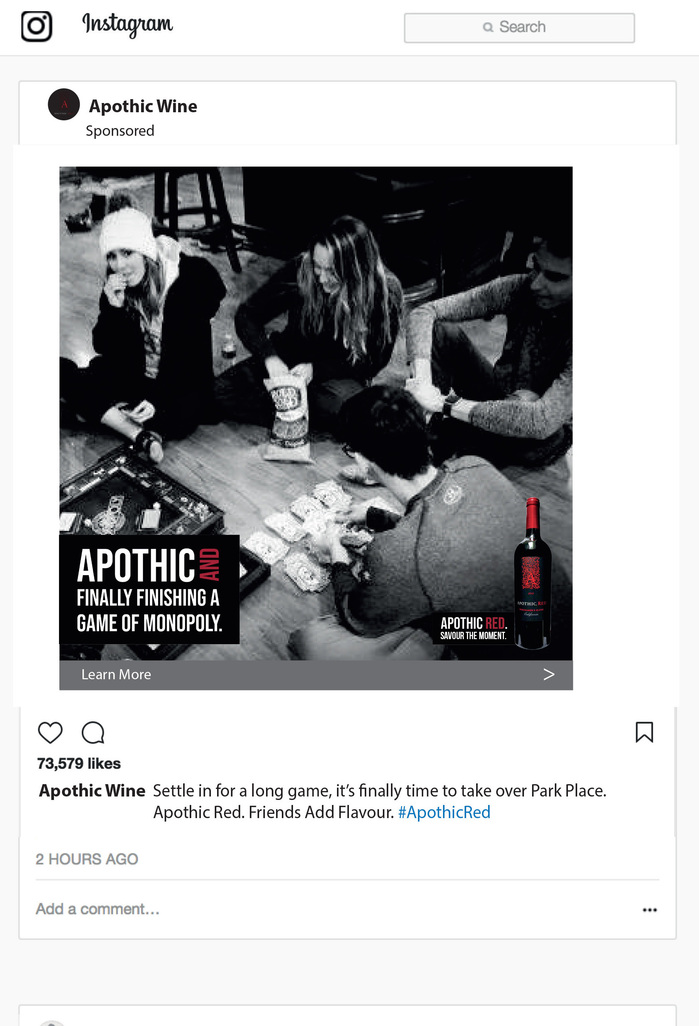Click the Monopoly ad photo thumbnail
The width and height of the screenshot is (699, 1026).
click(x=315, y=413)
